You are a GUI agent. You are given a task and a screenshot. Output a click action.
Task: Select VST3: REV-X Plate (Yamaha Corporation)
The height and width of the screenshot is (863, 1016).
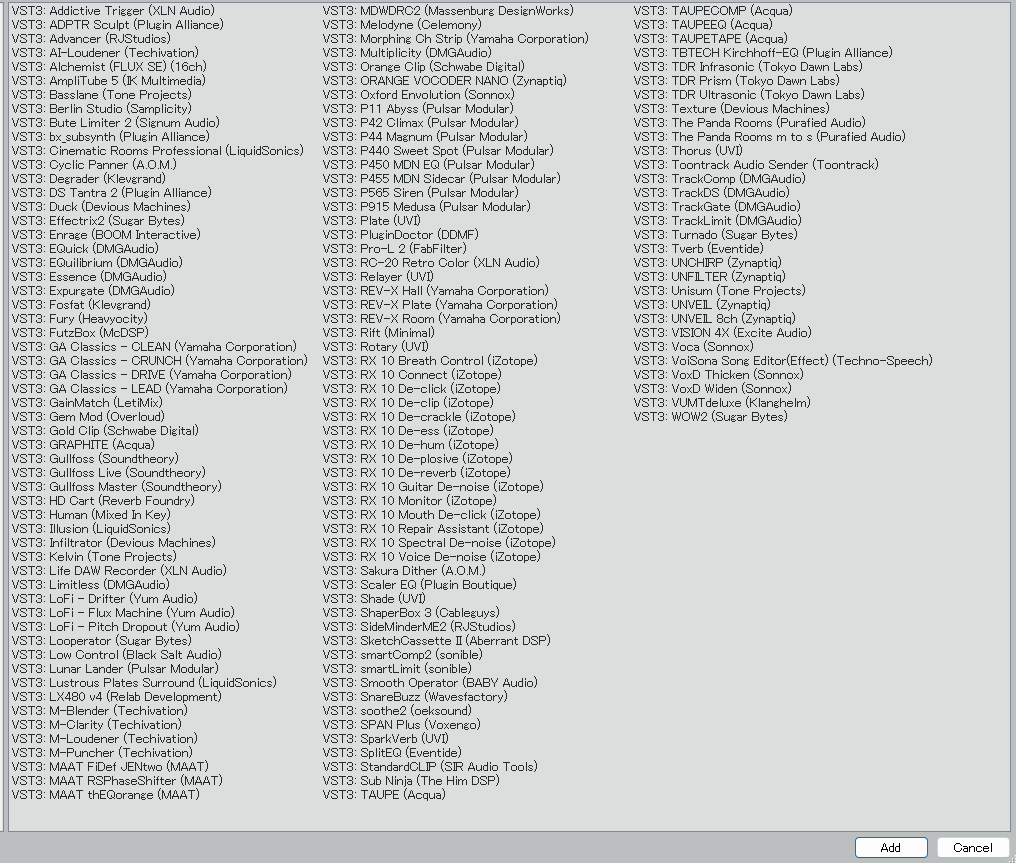pos(440,305)
